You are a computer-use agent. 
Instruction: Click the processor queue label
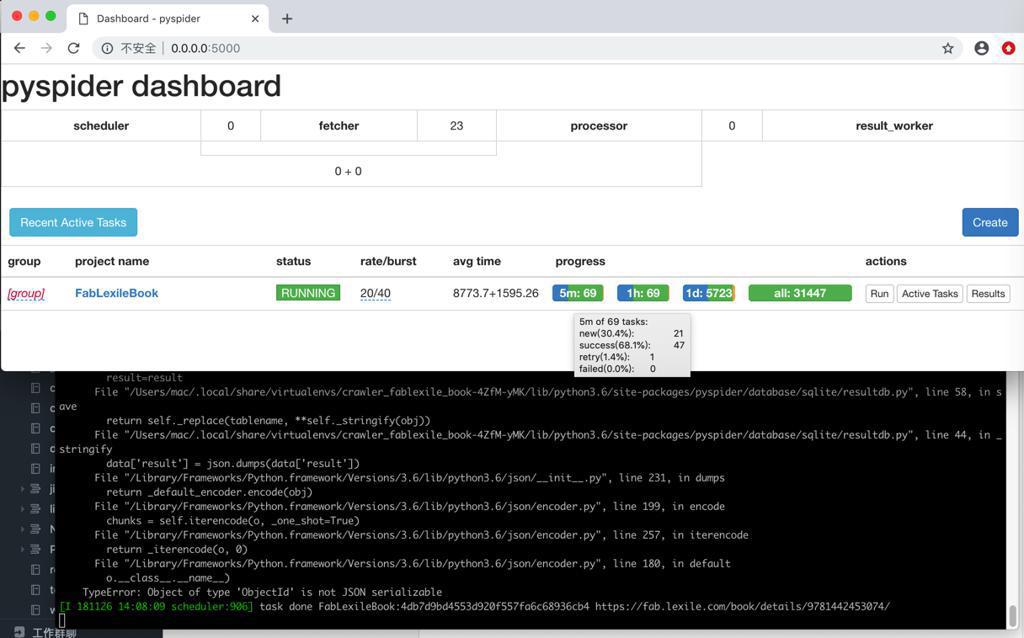pyautogui.click(x=599, y=125)
